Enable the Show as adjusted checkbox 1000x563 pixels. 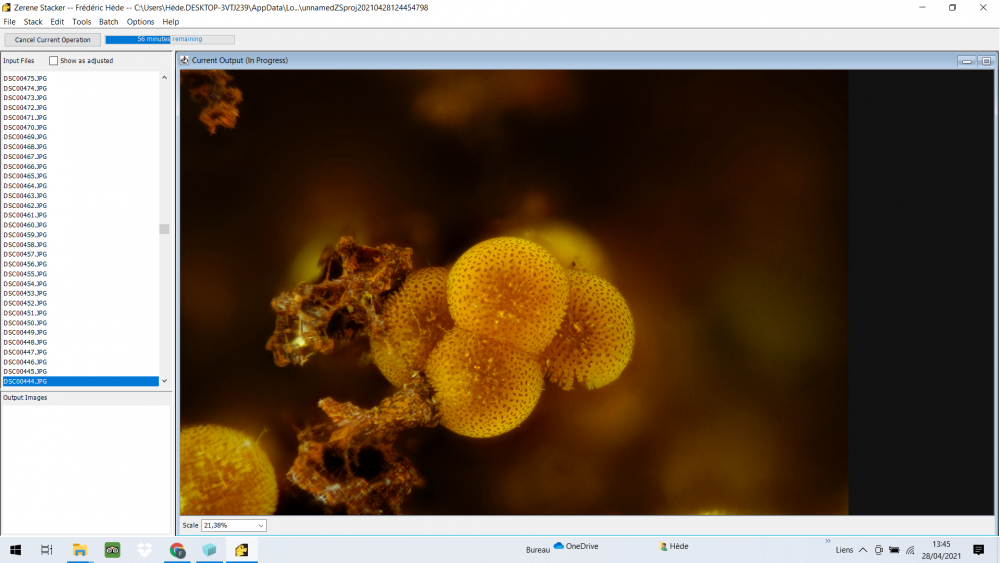54,61
